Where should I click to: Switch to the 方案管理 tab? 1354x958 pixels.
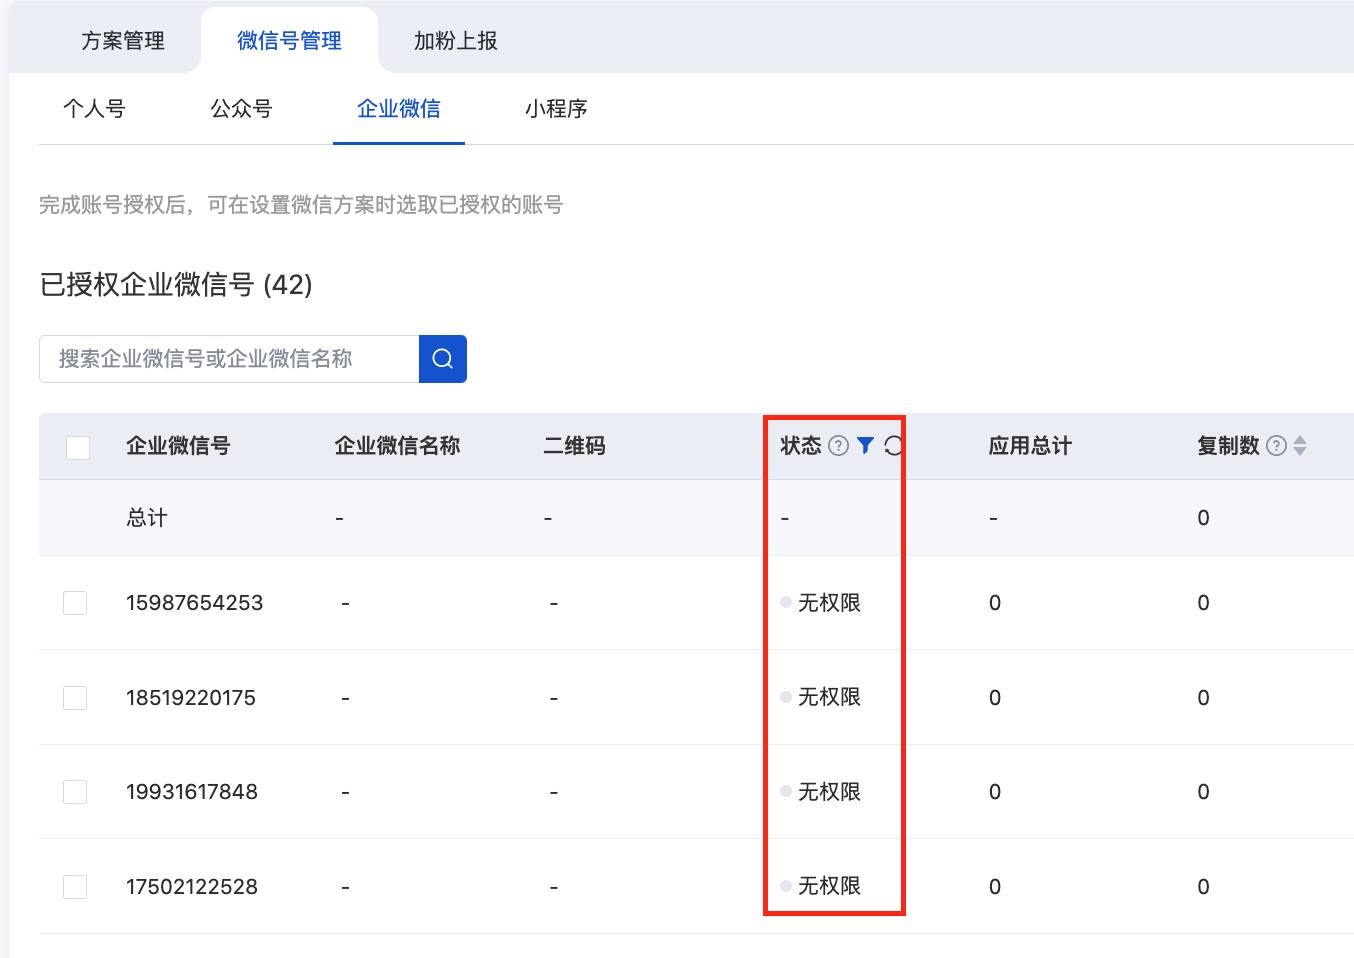point(123,41)
